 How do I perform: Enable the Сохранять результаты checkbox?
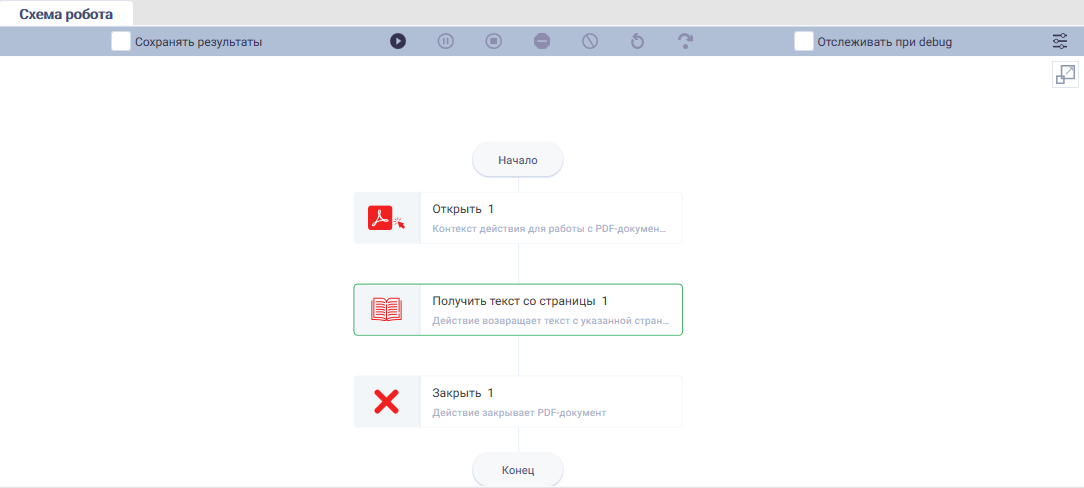point(121,41)
